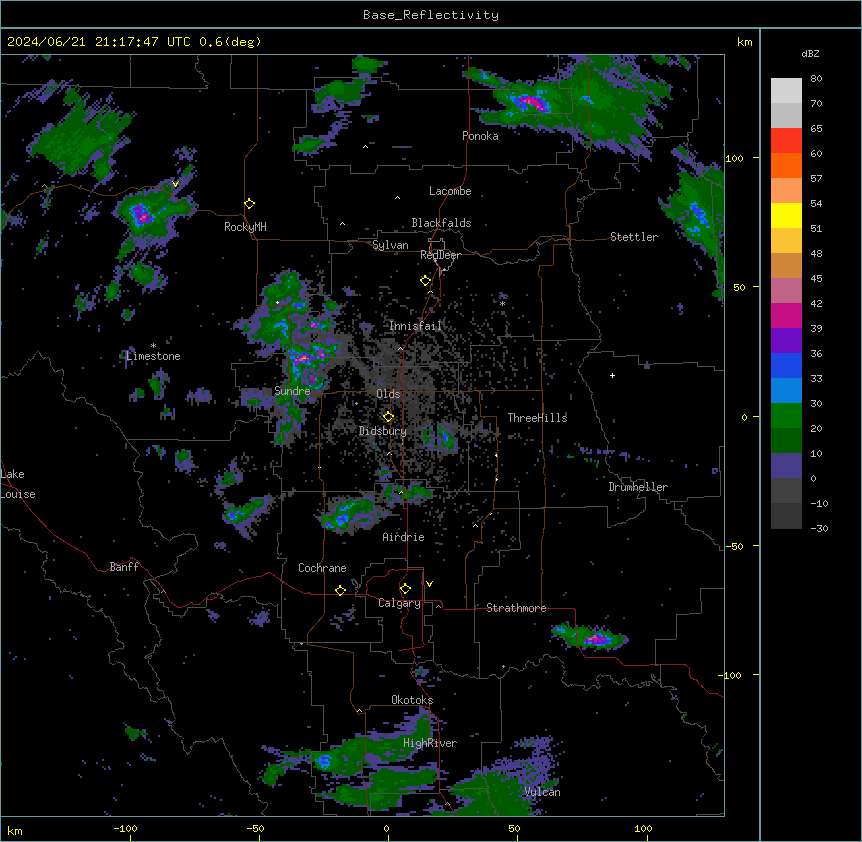Click the blue echo west of HighRiver
This screenshot has height=842, width=862.
click(x=324, y=761)
